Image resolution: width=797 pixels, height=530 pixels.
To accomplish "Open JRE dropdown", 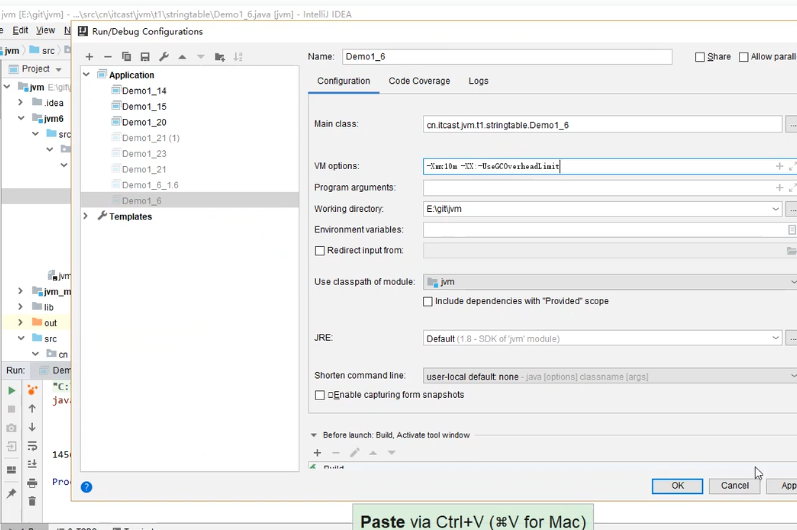I will pos(775,338).
